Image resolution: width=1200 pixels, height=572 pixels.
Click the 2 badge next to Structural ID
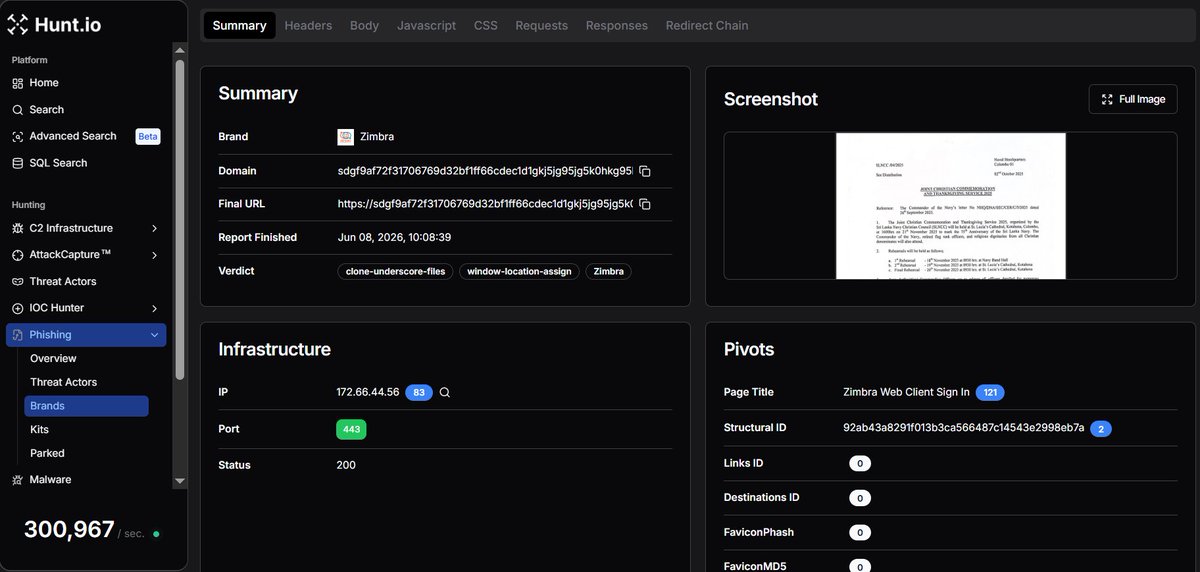click(1101, 428)
